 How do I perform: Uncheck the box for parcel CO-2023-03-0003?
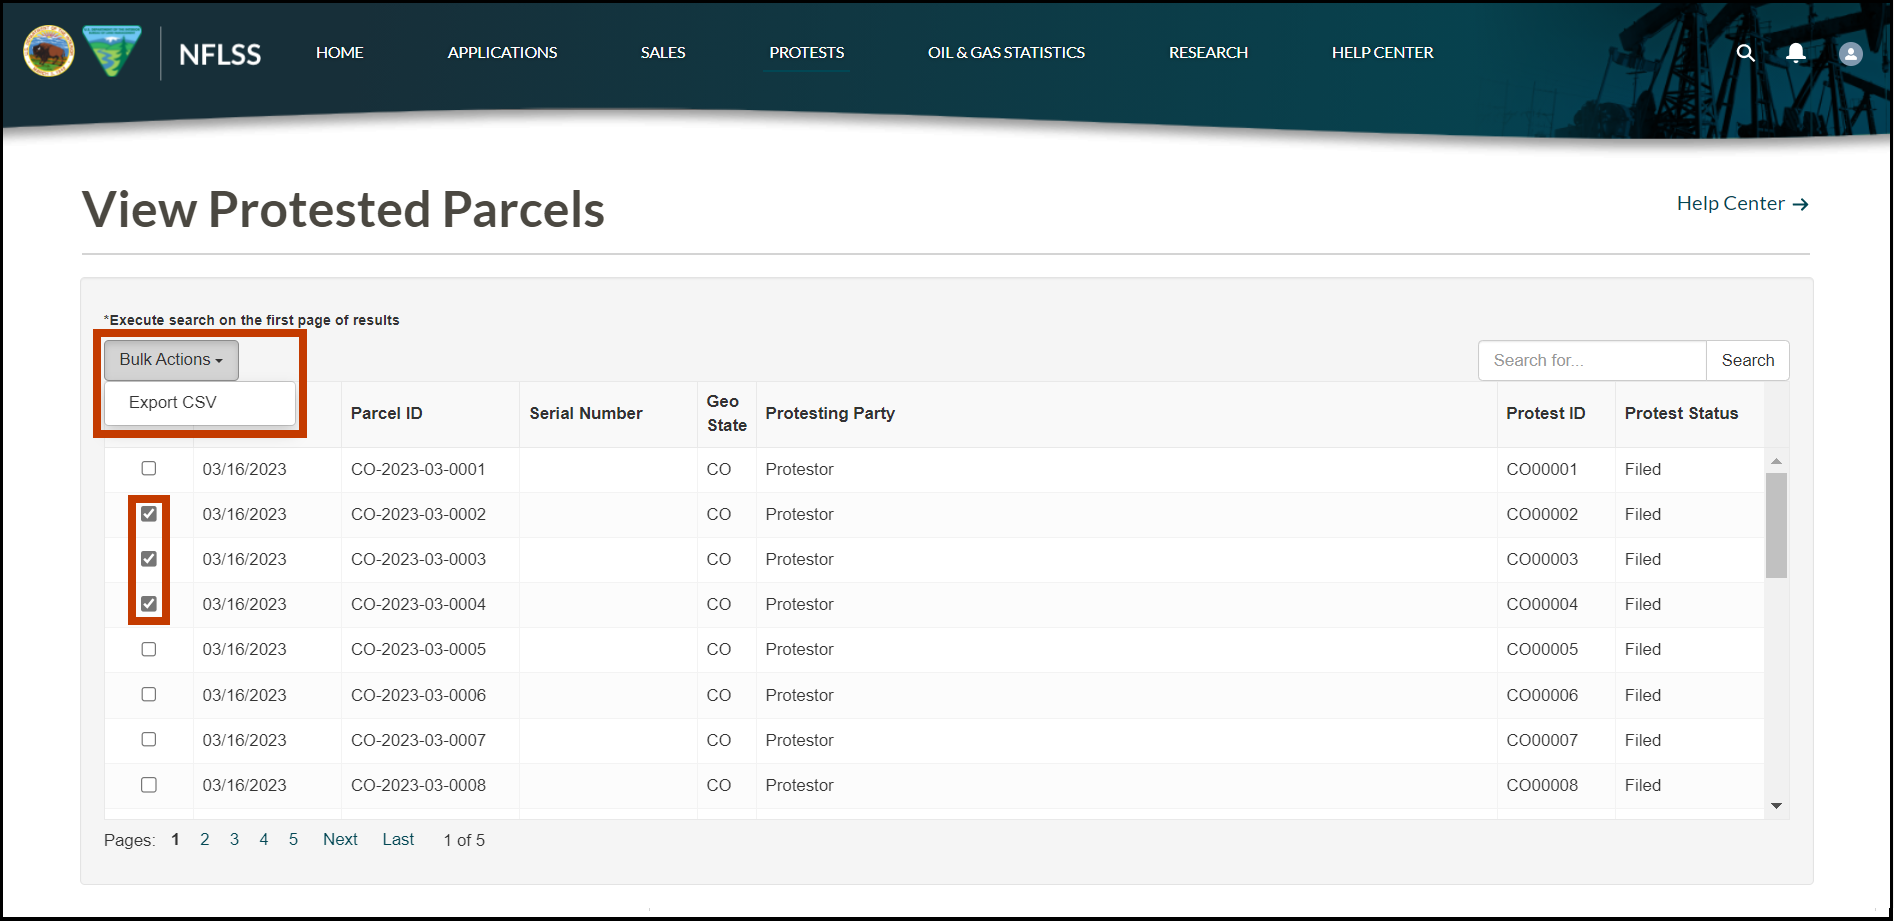point(149,559)
